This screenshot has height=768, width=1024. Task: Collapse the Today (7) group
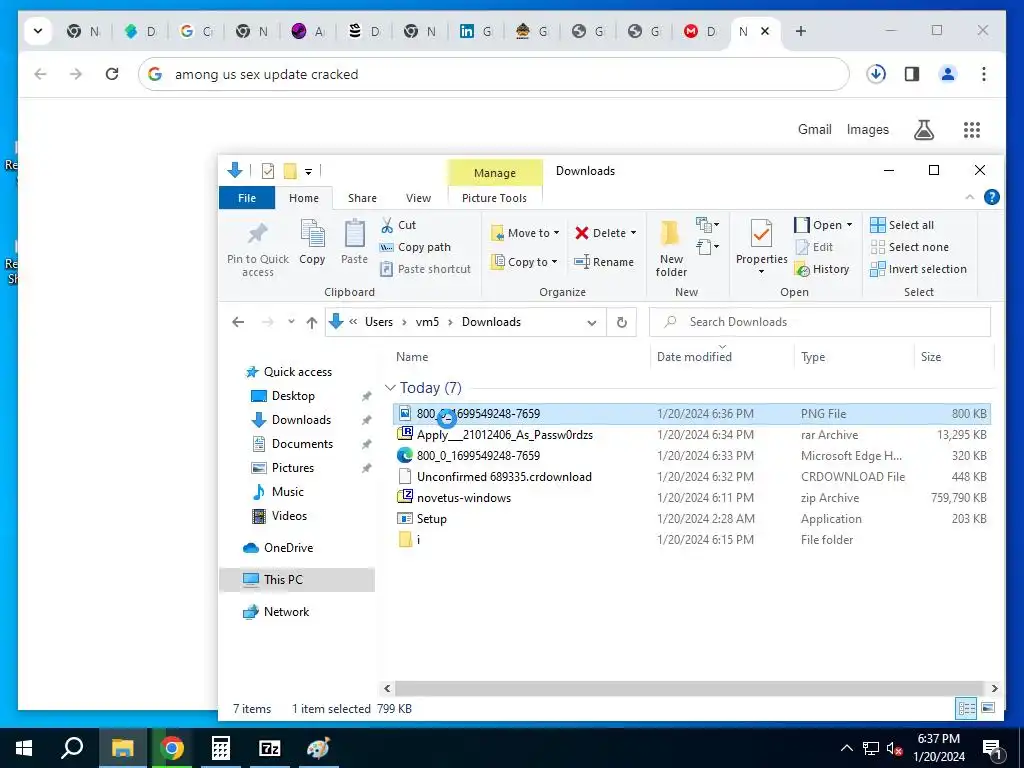coord(390,388)
